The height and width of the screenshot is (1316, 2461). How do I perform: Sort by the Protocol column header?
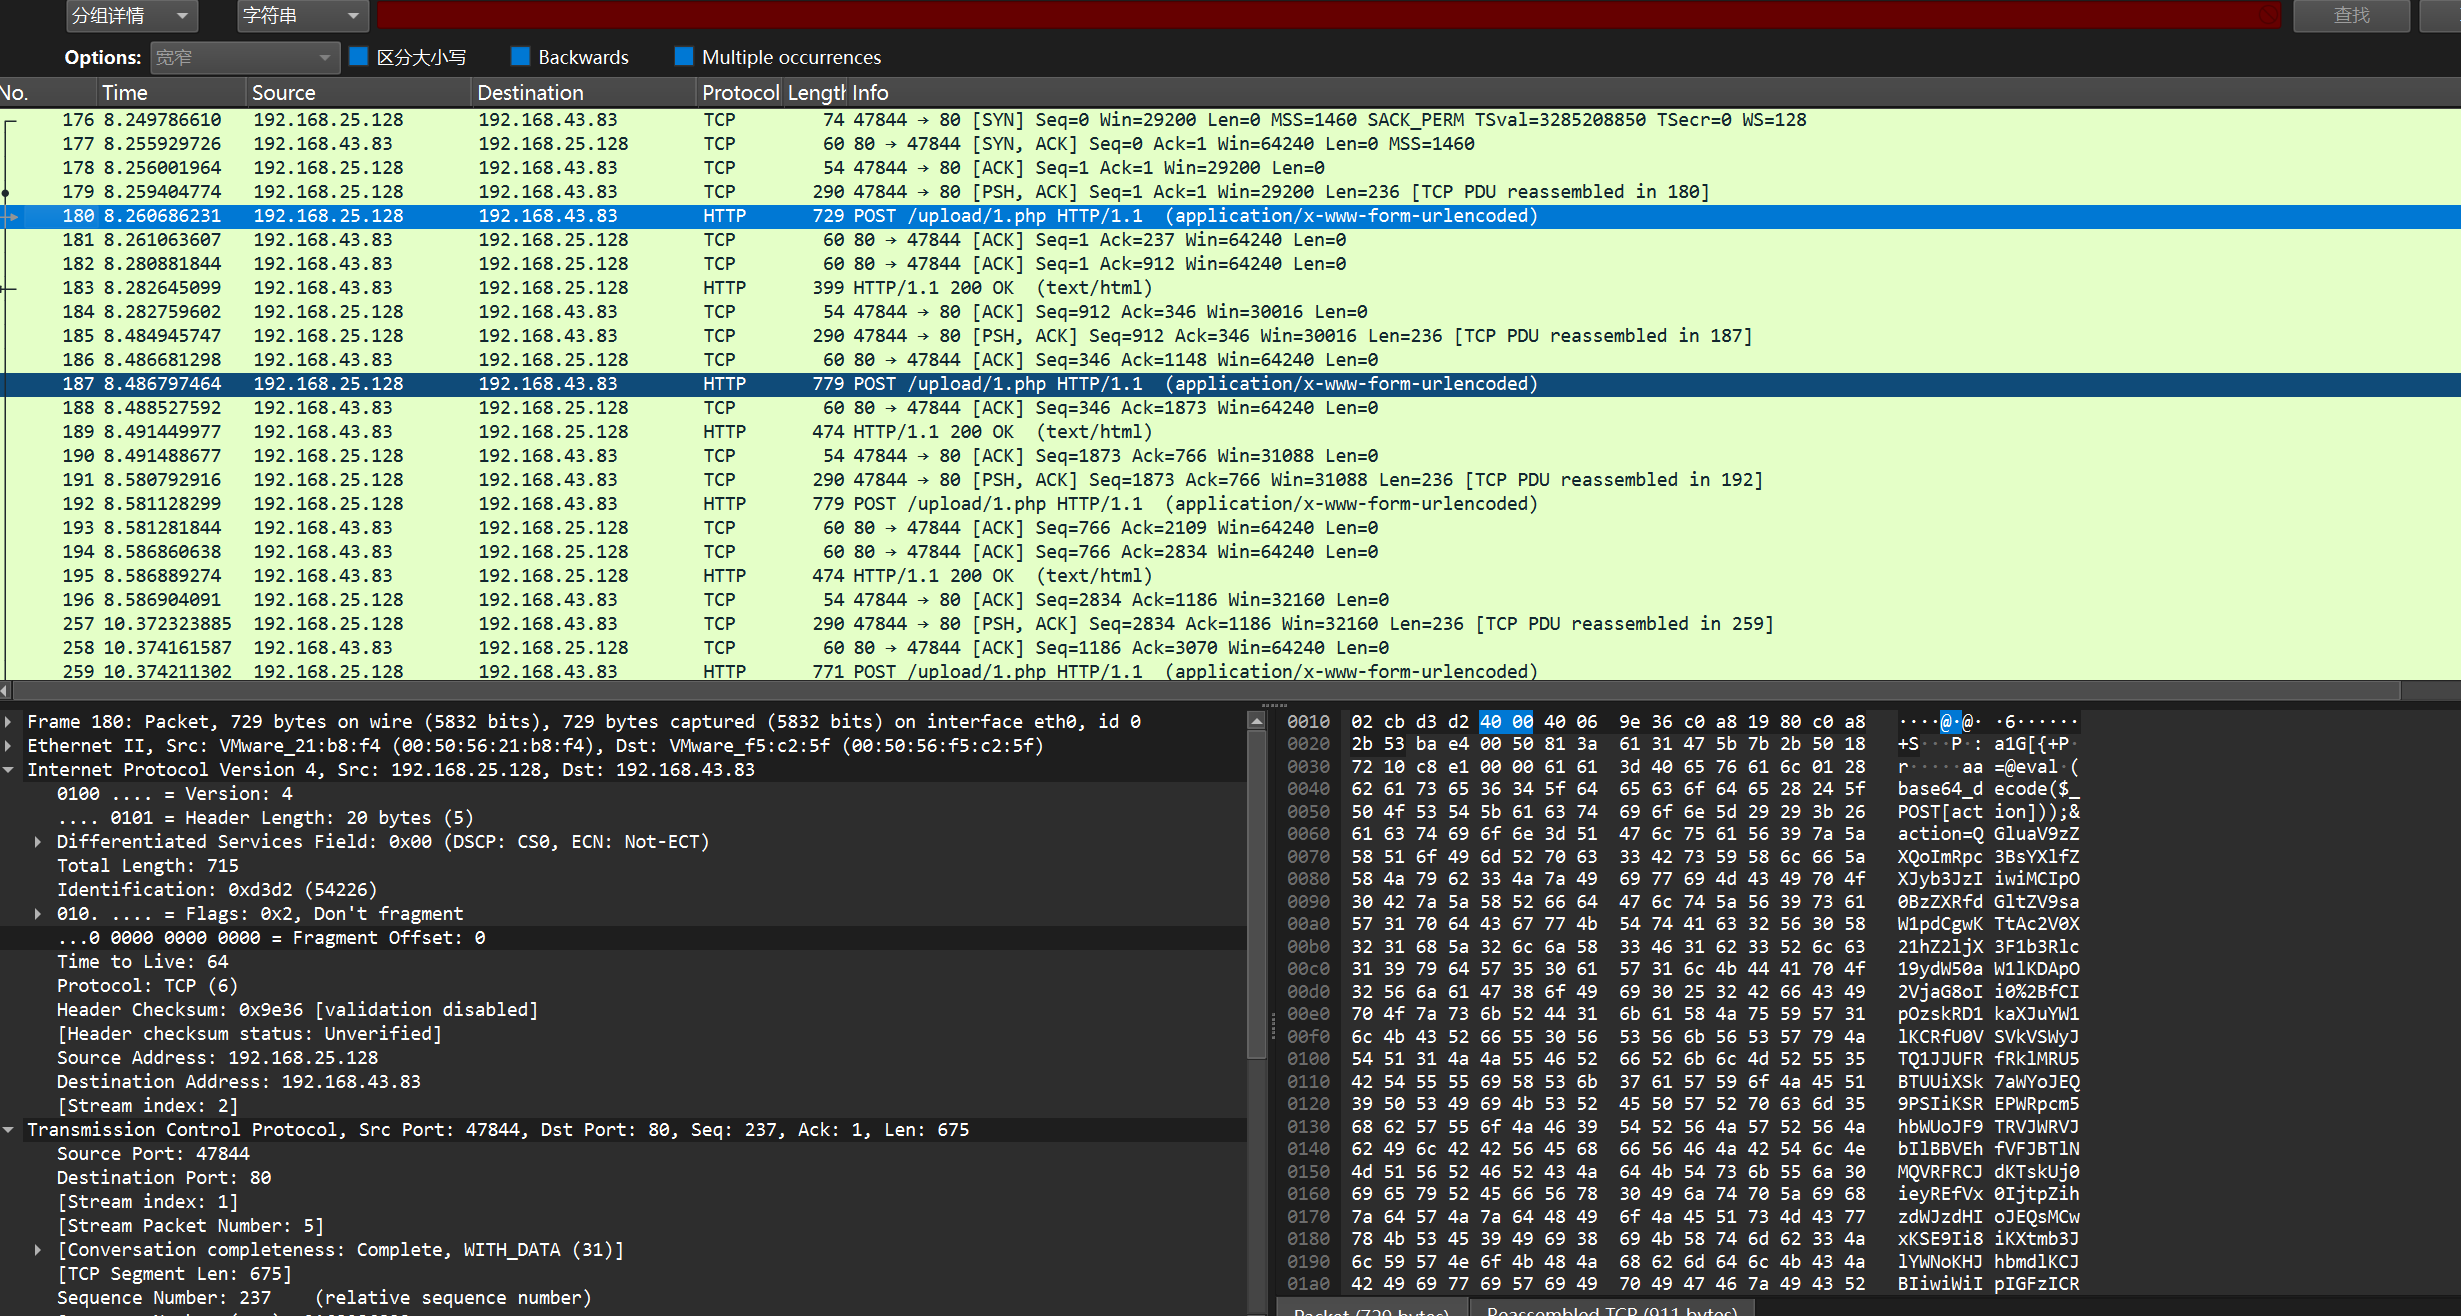pyautogui.click(x=739, y=93)
